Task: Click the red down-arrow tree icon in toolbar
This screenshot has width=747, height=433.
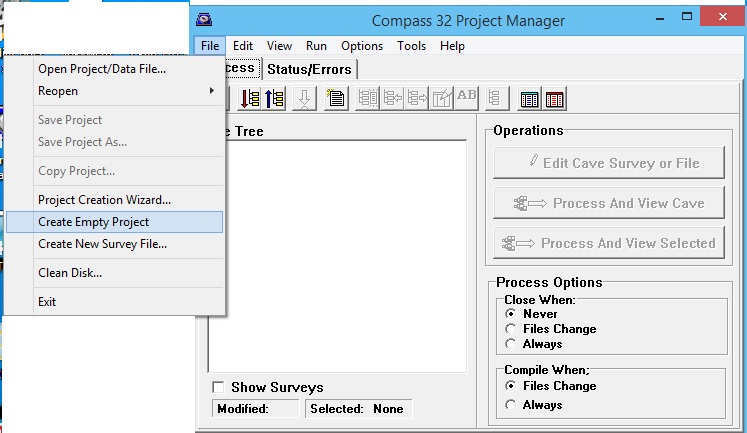Action: (x=250, y=98)
